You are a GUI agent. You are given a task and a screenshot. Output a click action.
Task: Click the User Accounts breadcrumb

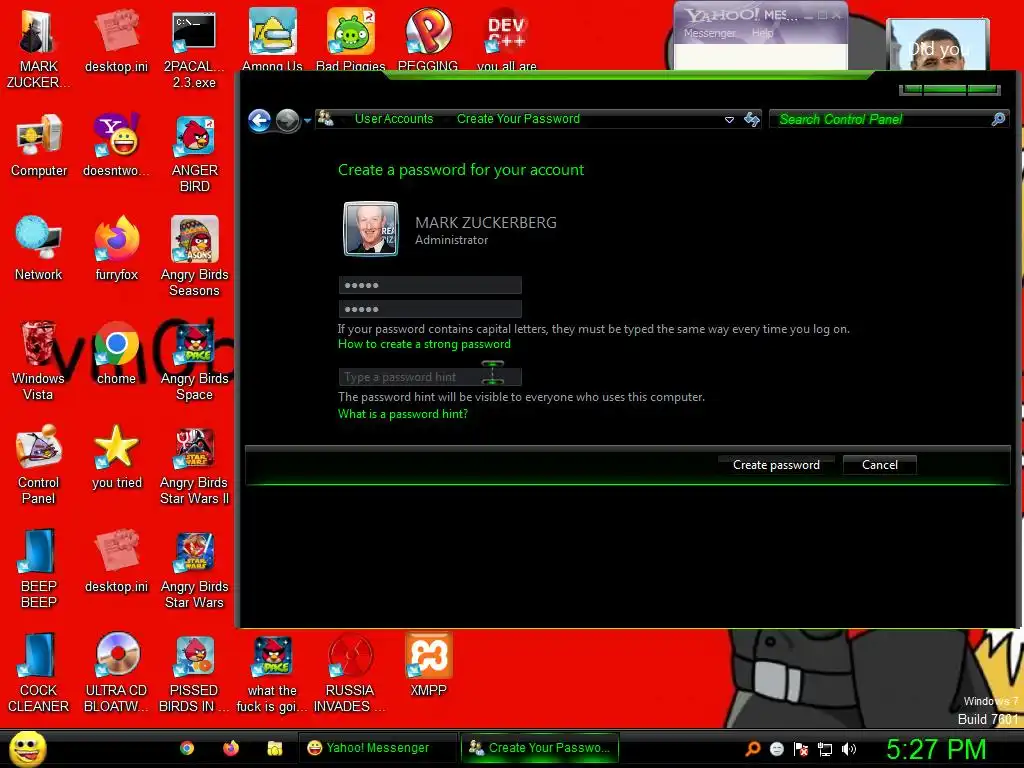(x=394, y=119)
